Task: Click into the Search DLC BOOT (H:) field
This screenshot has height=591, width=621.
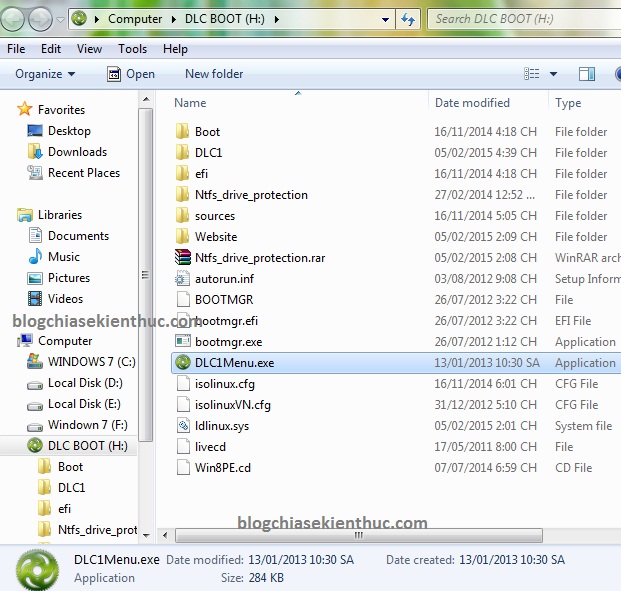Action: 524,19
